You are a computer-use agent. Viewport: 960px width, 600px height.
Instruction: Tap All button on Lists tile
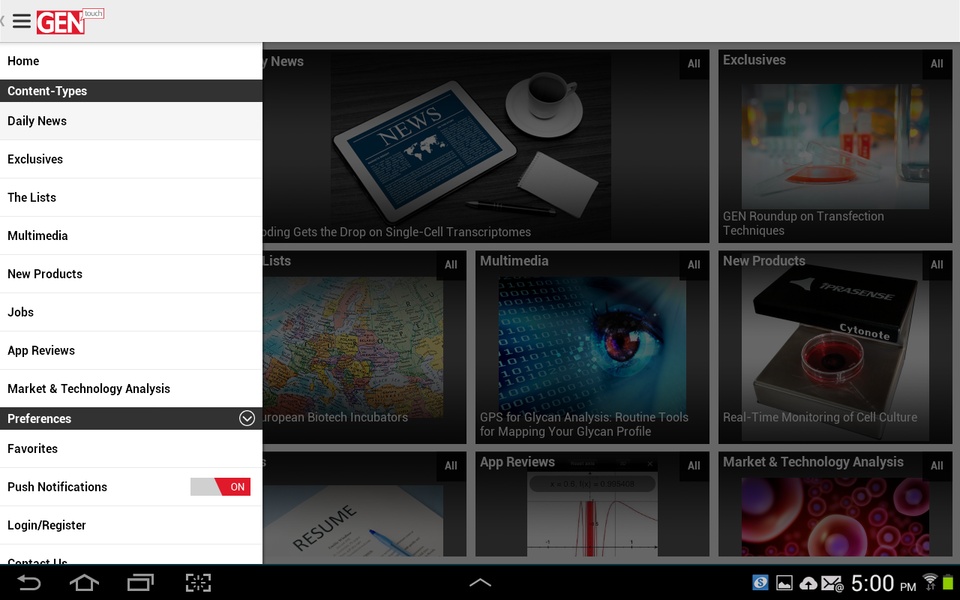click(x=451, y=264)
